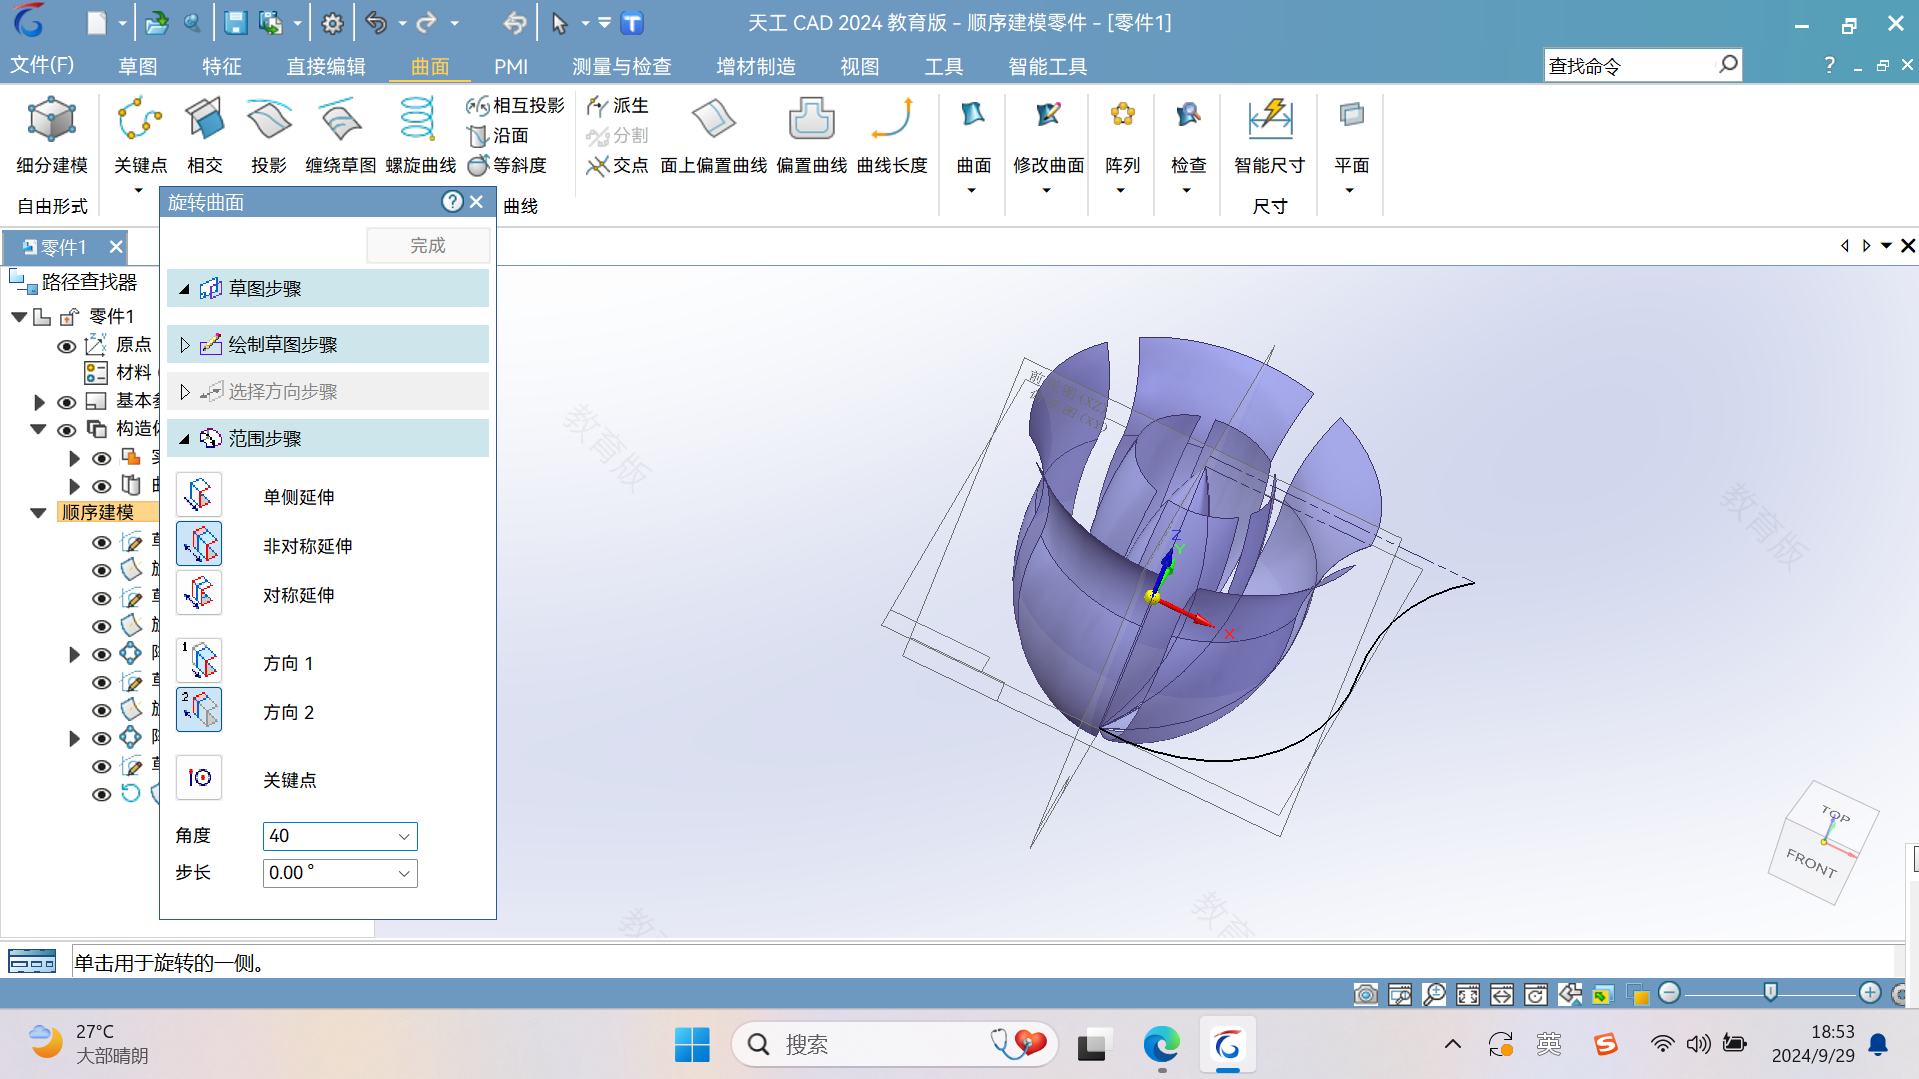Viewport: 1919px width, 1079px height.
Task: Select the 缠绕草图 wrap sketch tool
Action: click(341, 136)
